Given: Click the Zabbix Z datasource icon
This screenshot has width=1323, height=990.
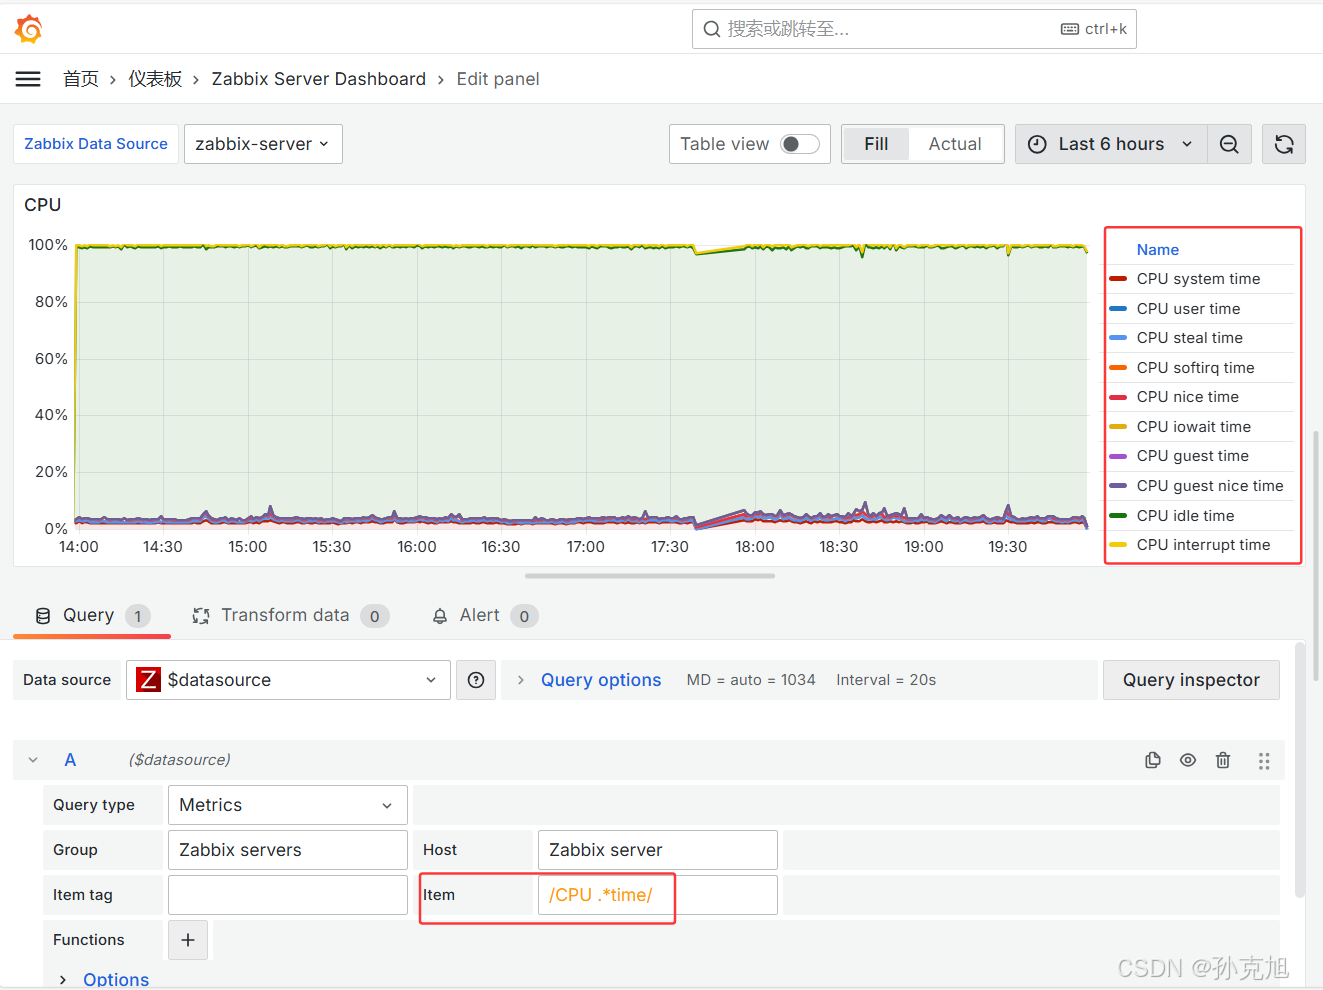Looking at the screenshot, I should click(148, 680).
